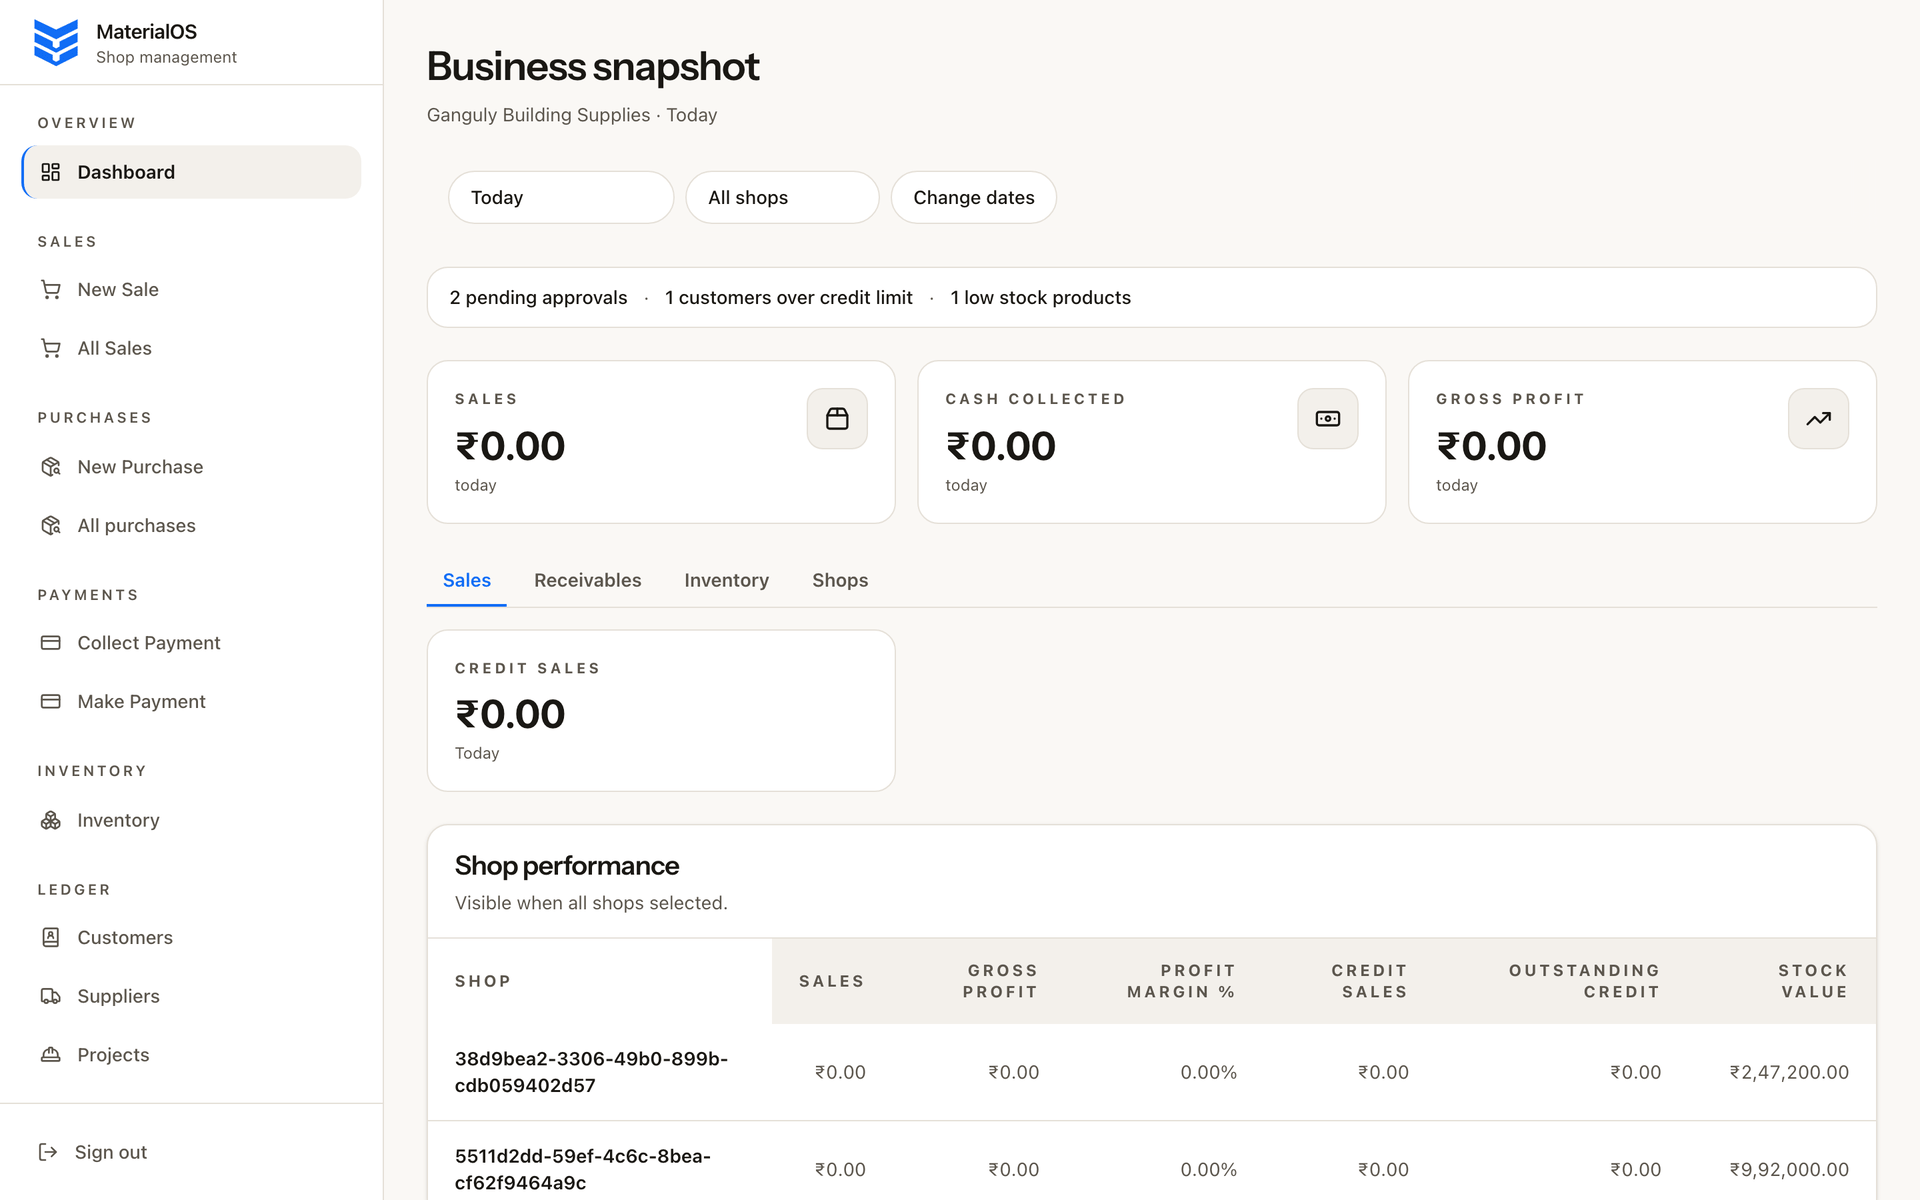The height and width of the screenshot is (1200, 1920).
Task: Click stock value ₹9,92,000.00
Action: [x=1789, y=1169]
